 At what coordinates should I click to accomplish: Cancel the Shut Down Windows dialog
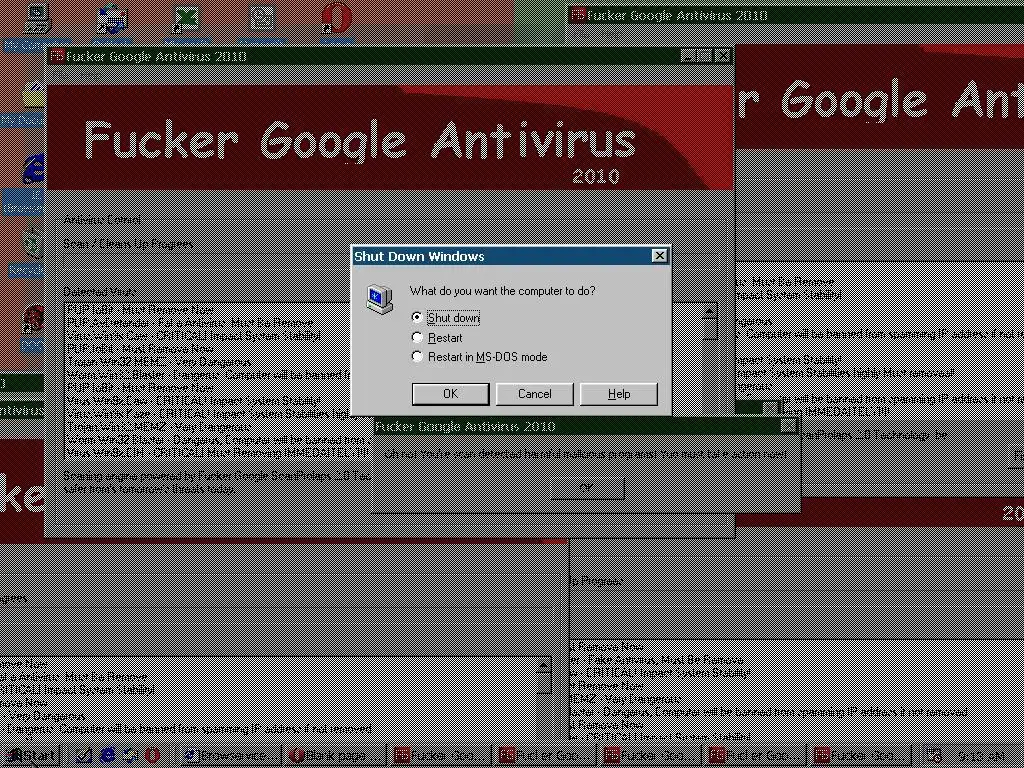coord(534,394)
